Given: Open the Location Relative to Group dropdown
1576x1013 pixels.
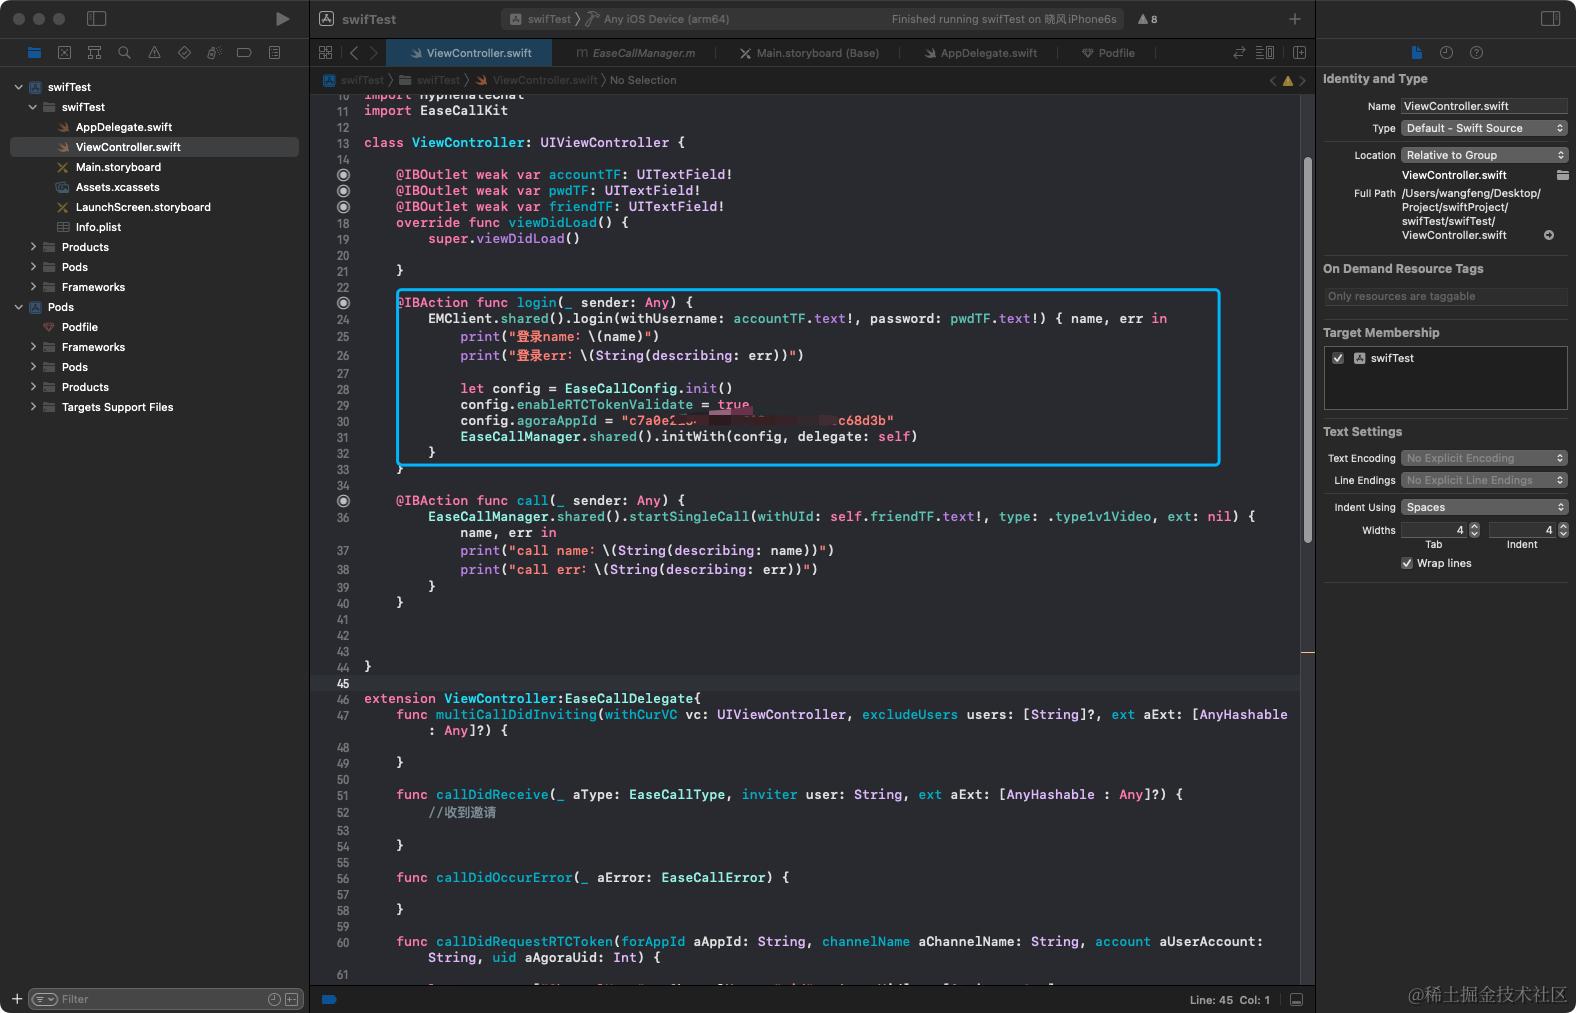Looking at the screenshot, I should (1484, 155).
